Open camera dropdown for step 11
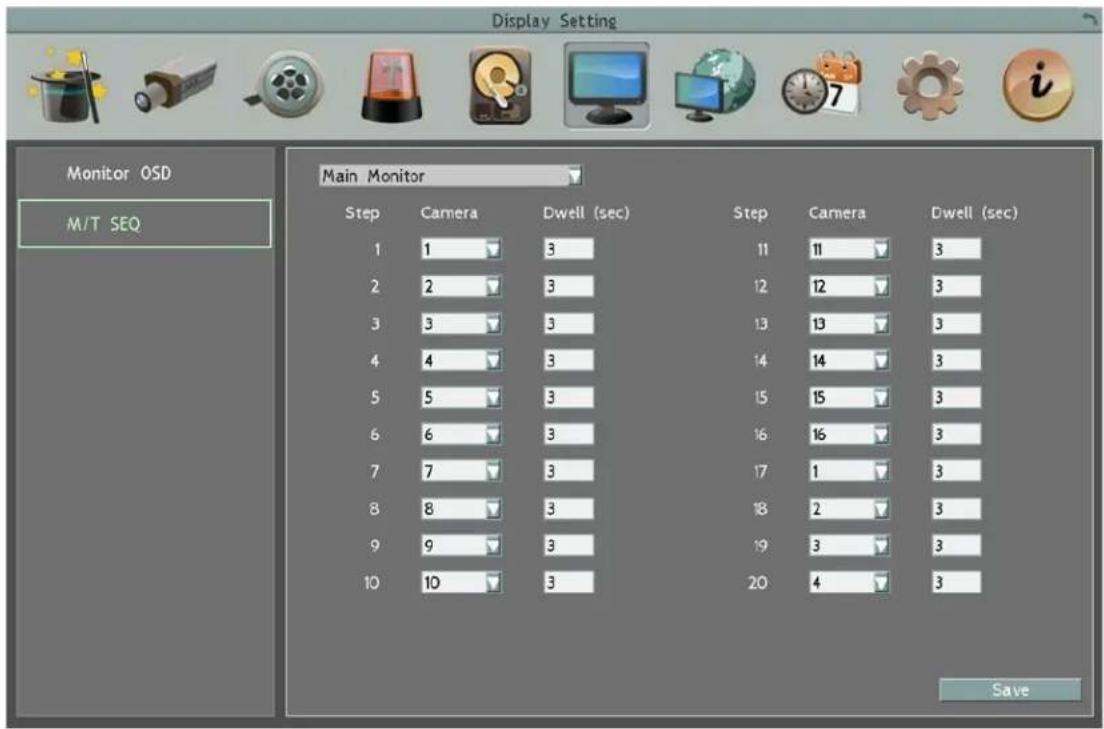The image size is (1104, 729). [849, 249]
